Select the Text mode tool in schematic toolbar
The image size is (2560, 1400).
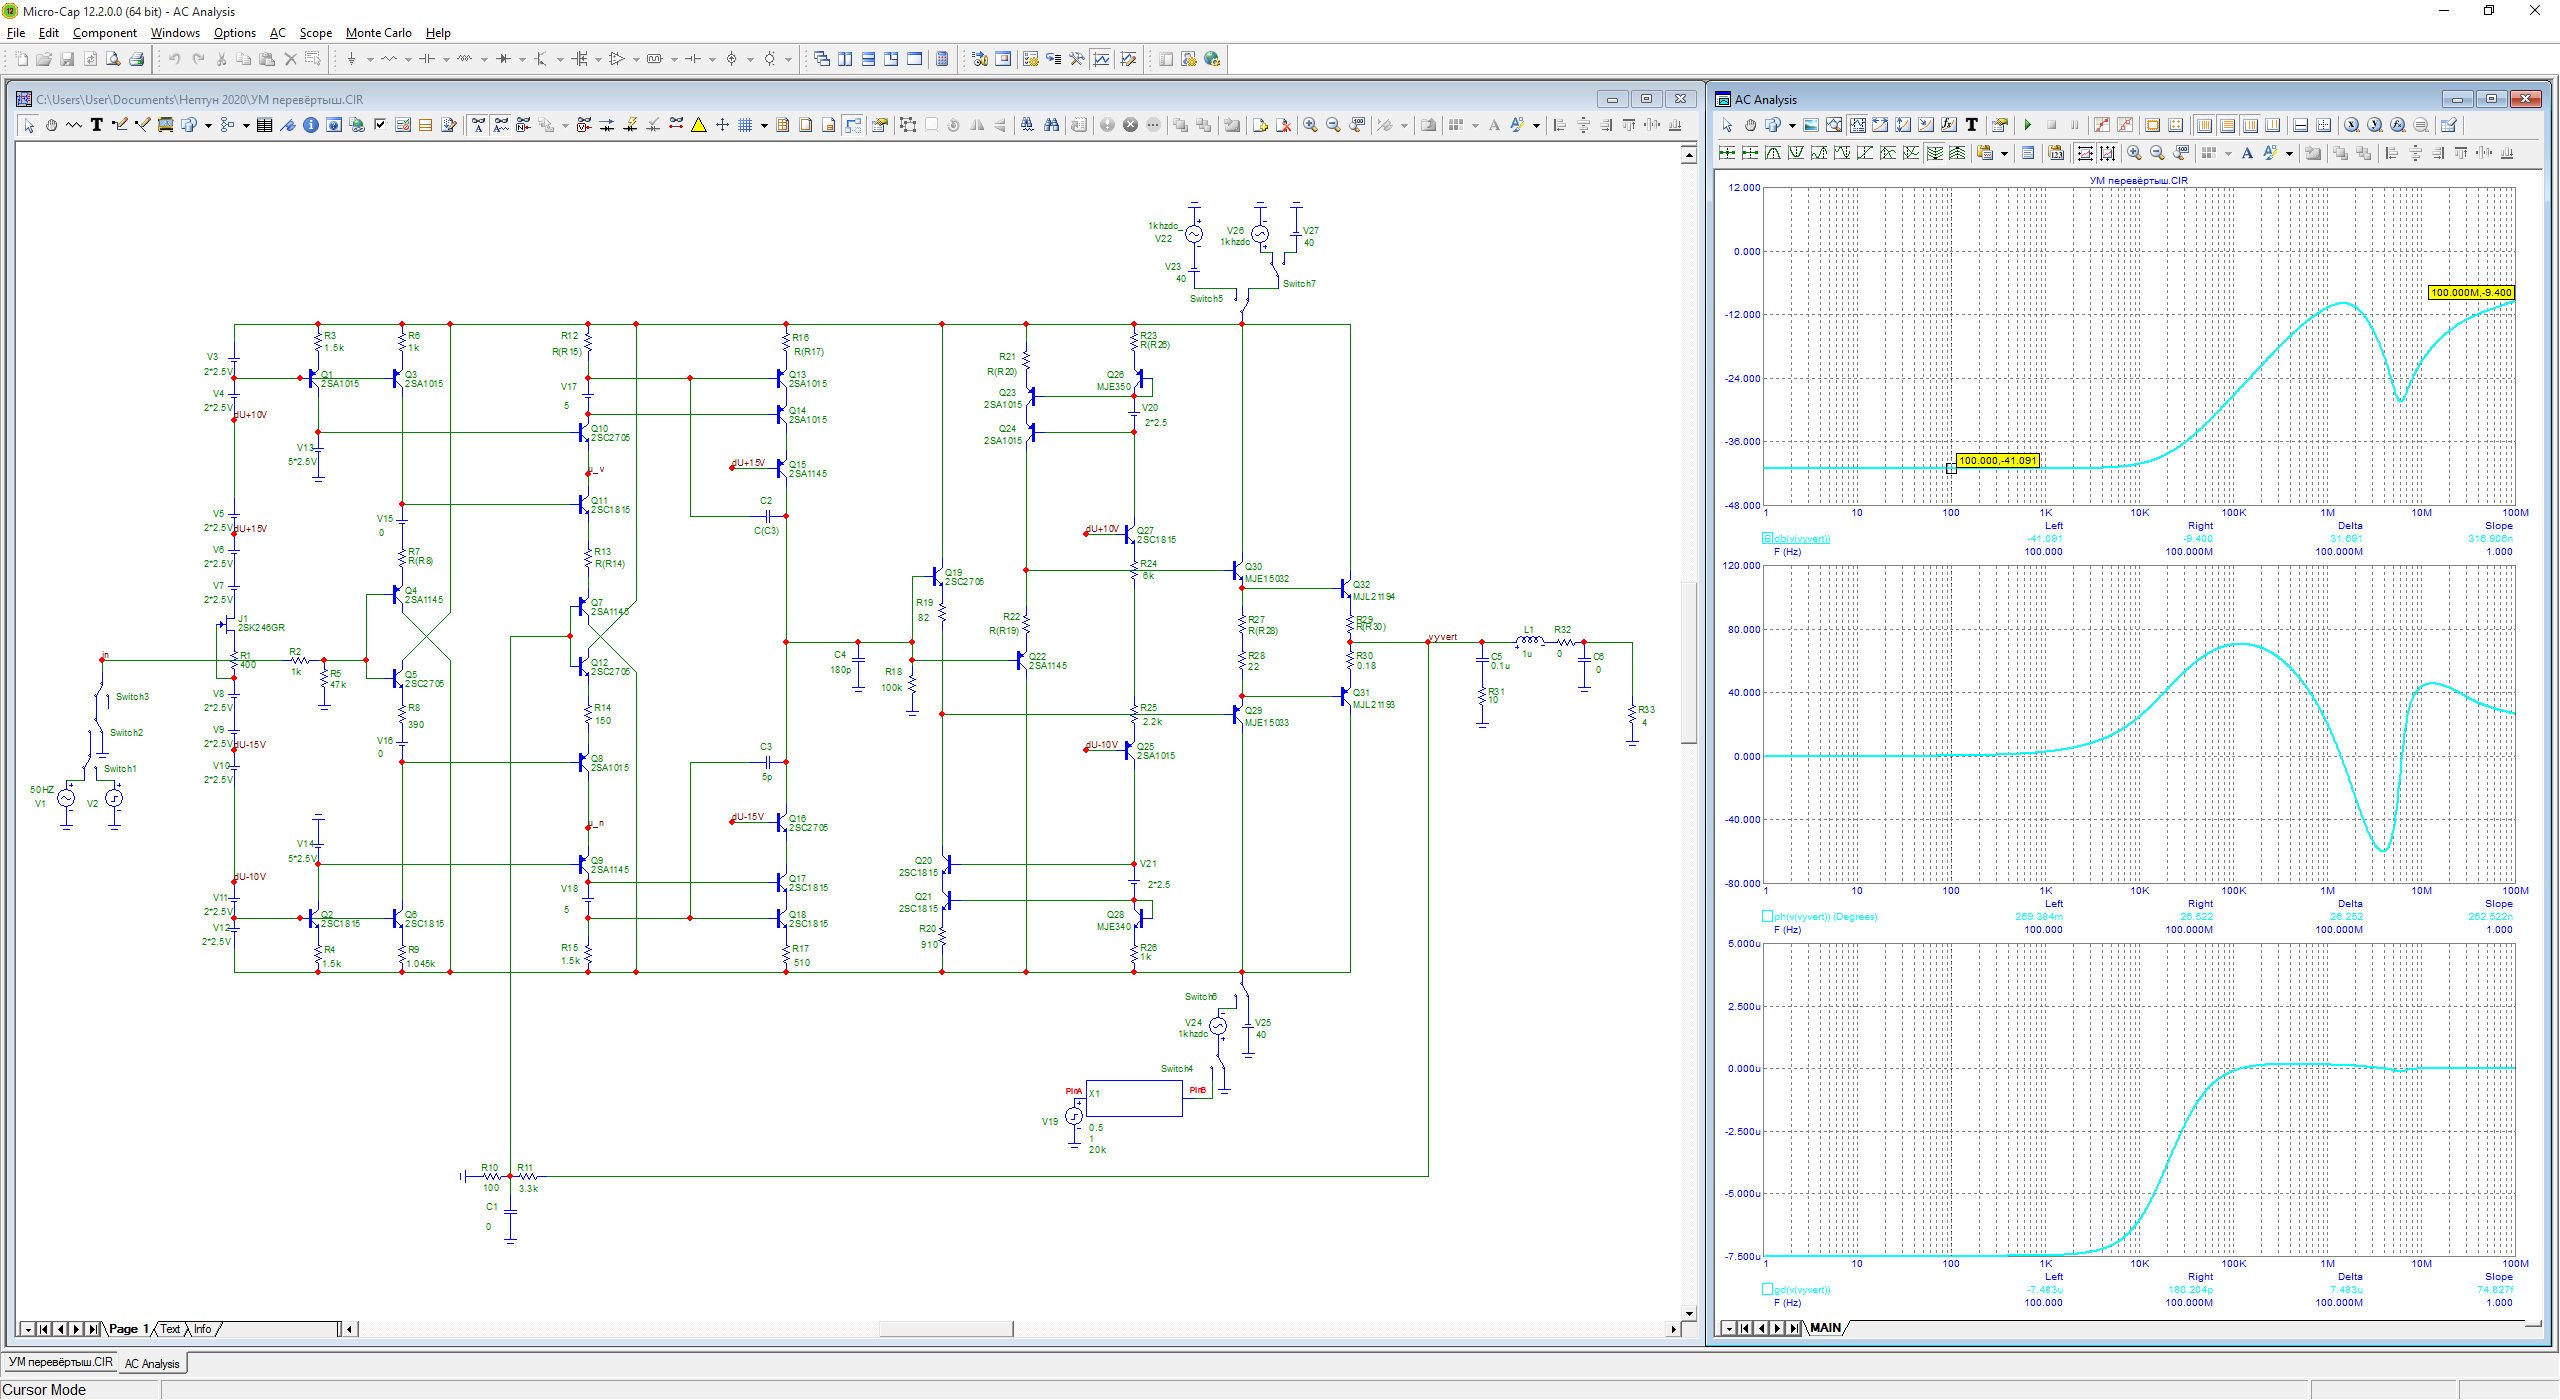coord(97,125)
